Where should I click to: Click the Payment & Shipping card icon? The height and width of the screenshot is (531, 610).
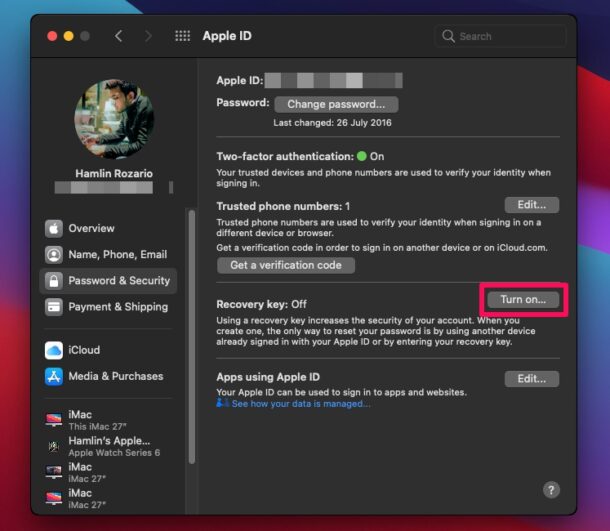coord(54,307)
